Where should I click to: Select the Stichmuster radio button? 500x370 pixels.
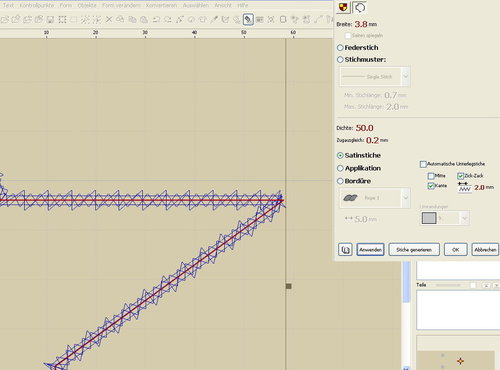(x=340, y=60)
